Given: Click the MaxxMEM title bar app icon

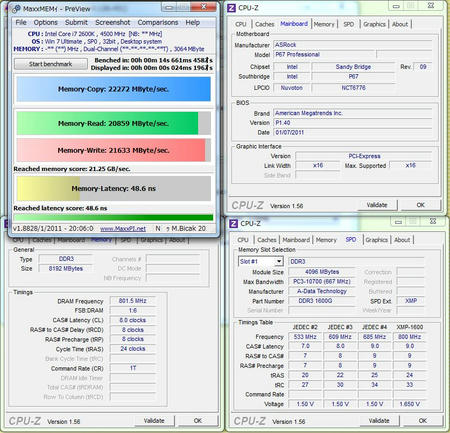Looking at the screenshot, I should 16,9.
